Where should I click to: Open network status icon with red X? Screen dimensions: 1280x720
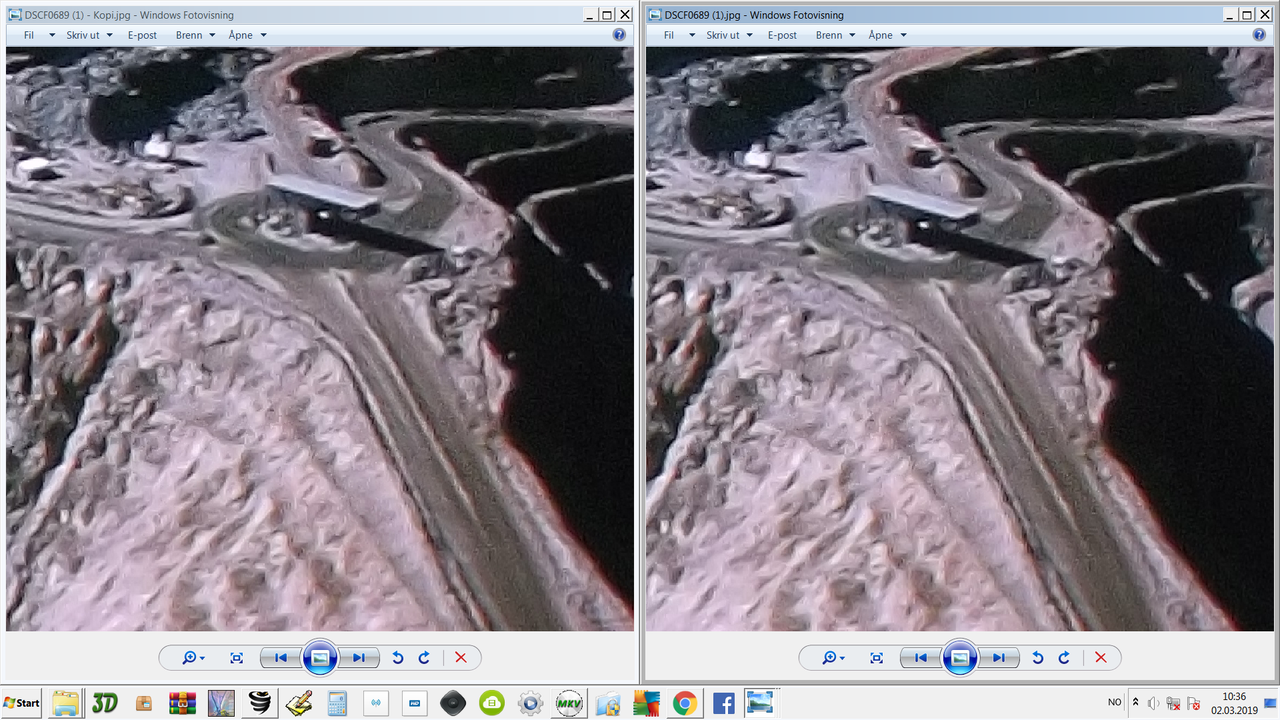tap(1173, 703)
